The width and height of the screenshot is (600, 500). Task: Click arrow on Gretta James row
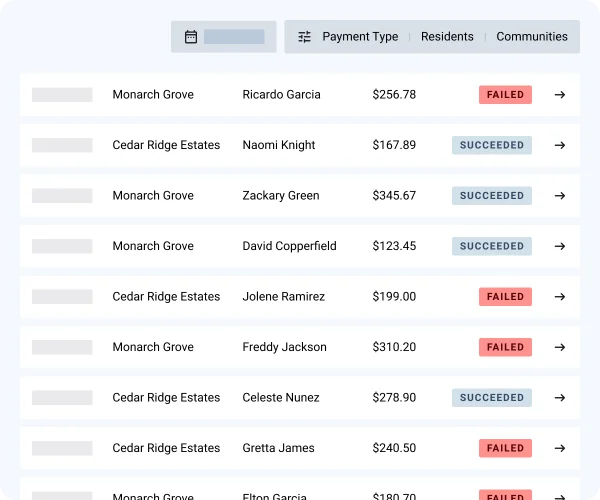(x=560, y=448)
